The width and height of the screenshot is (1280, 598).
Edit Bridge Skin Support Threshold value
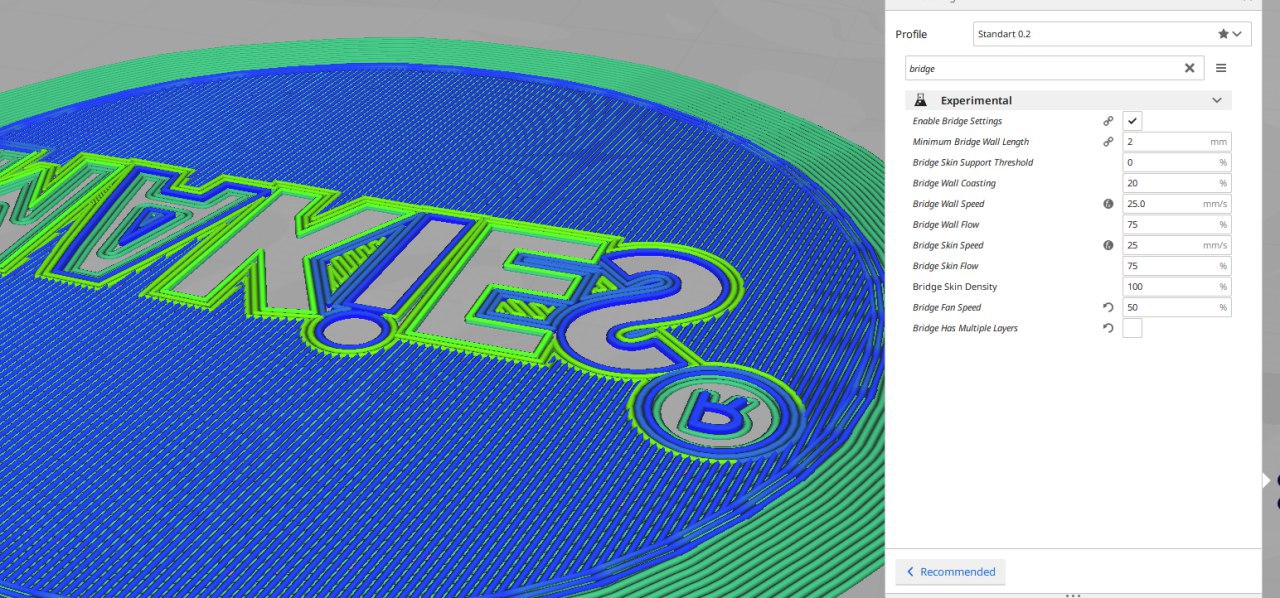click(x=1177, y=162)
